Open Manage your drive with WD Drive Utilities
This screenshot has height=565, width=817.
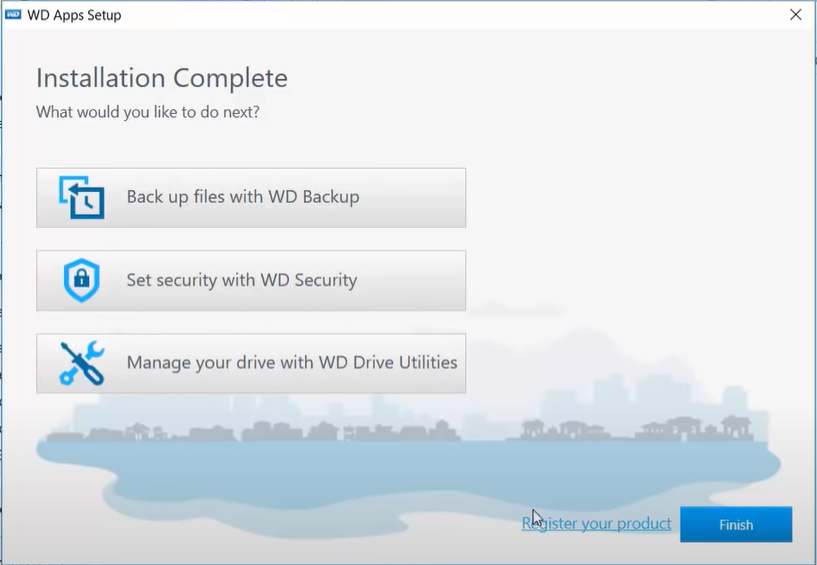coord(251,363)
